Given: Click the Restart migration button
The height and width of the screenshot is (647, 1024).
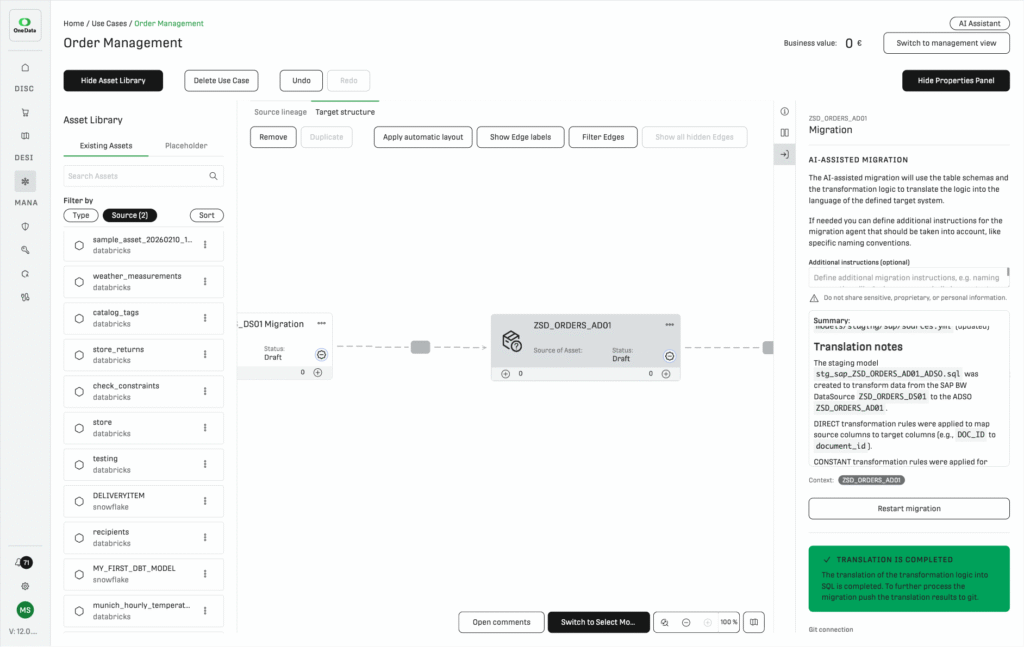Looking at the screenshot, I should pyautogui.click(x=908, y=509).
